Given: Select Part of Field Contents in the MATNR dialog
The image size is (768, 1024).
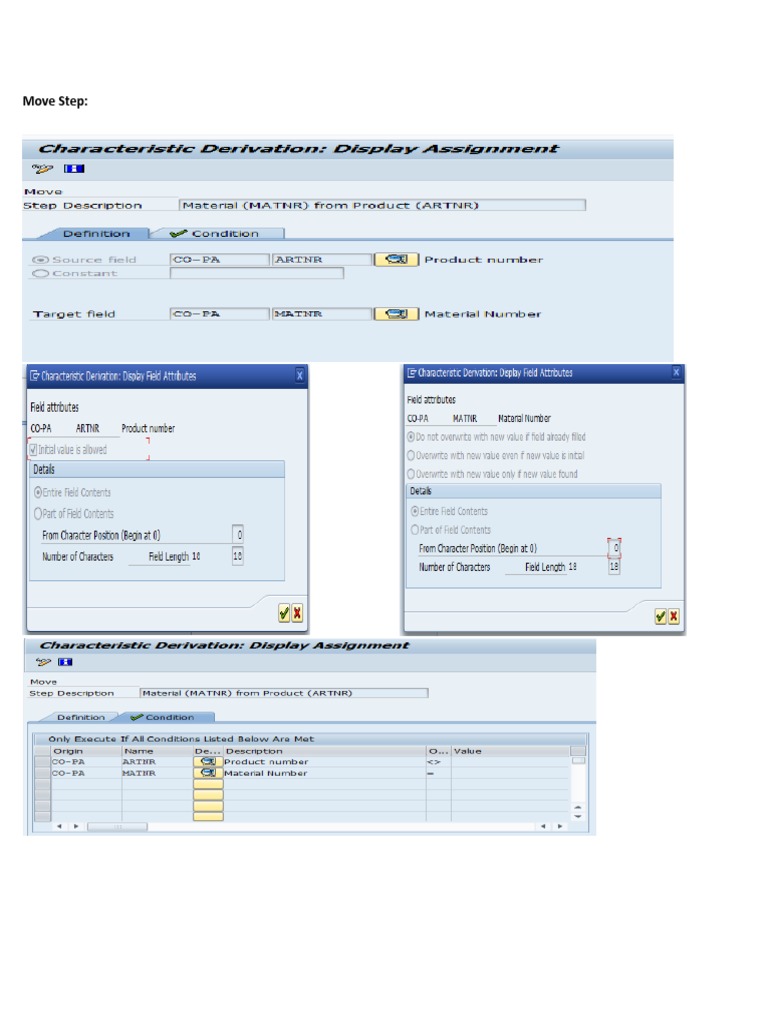Looking at the screenshot, I should tap(415, 530).
